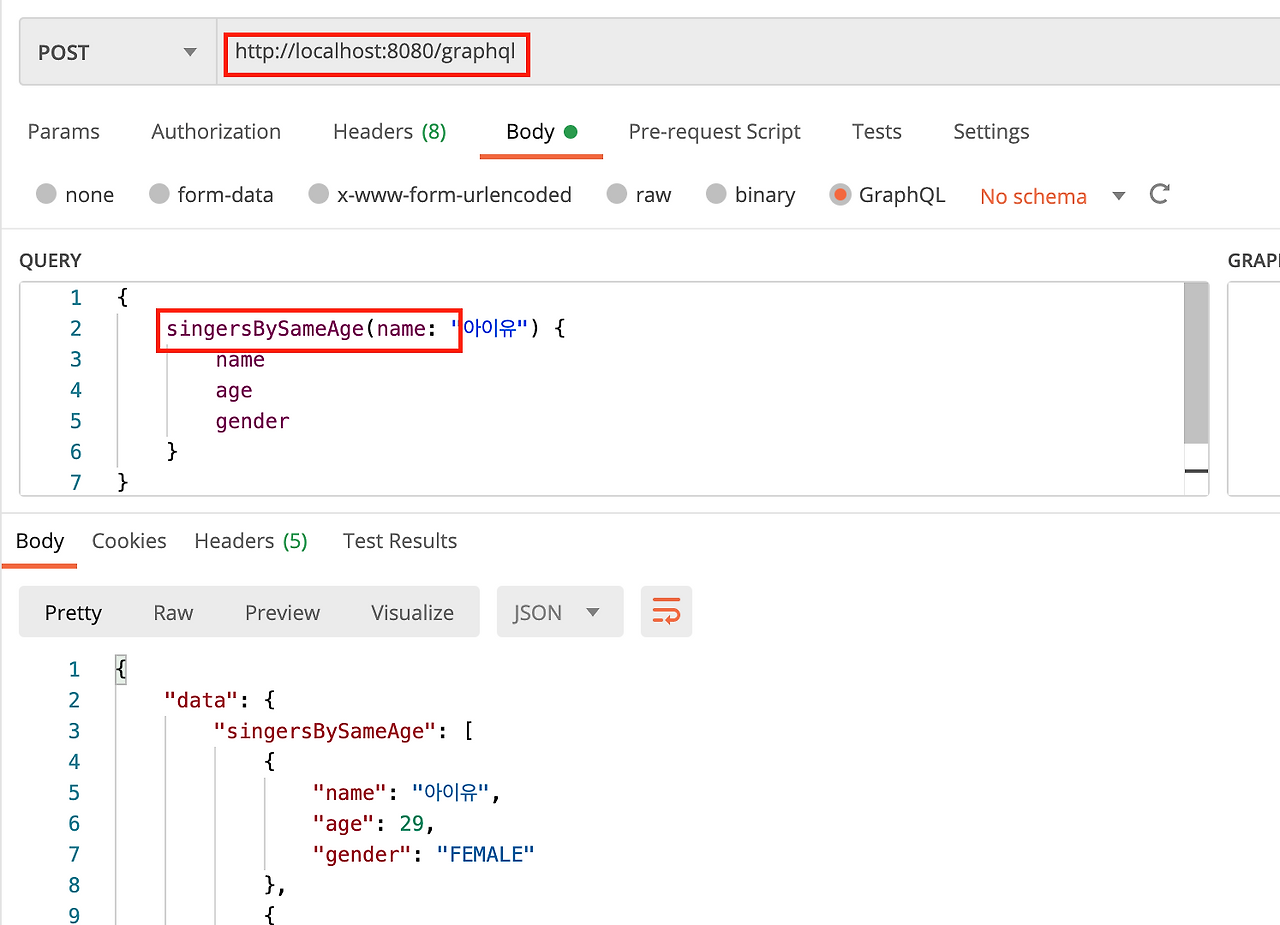Open the Authorization tab
1280x925 pixels.
tap(215, 131)
